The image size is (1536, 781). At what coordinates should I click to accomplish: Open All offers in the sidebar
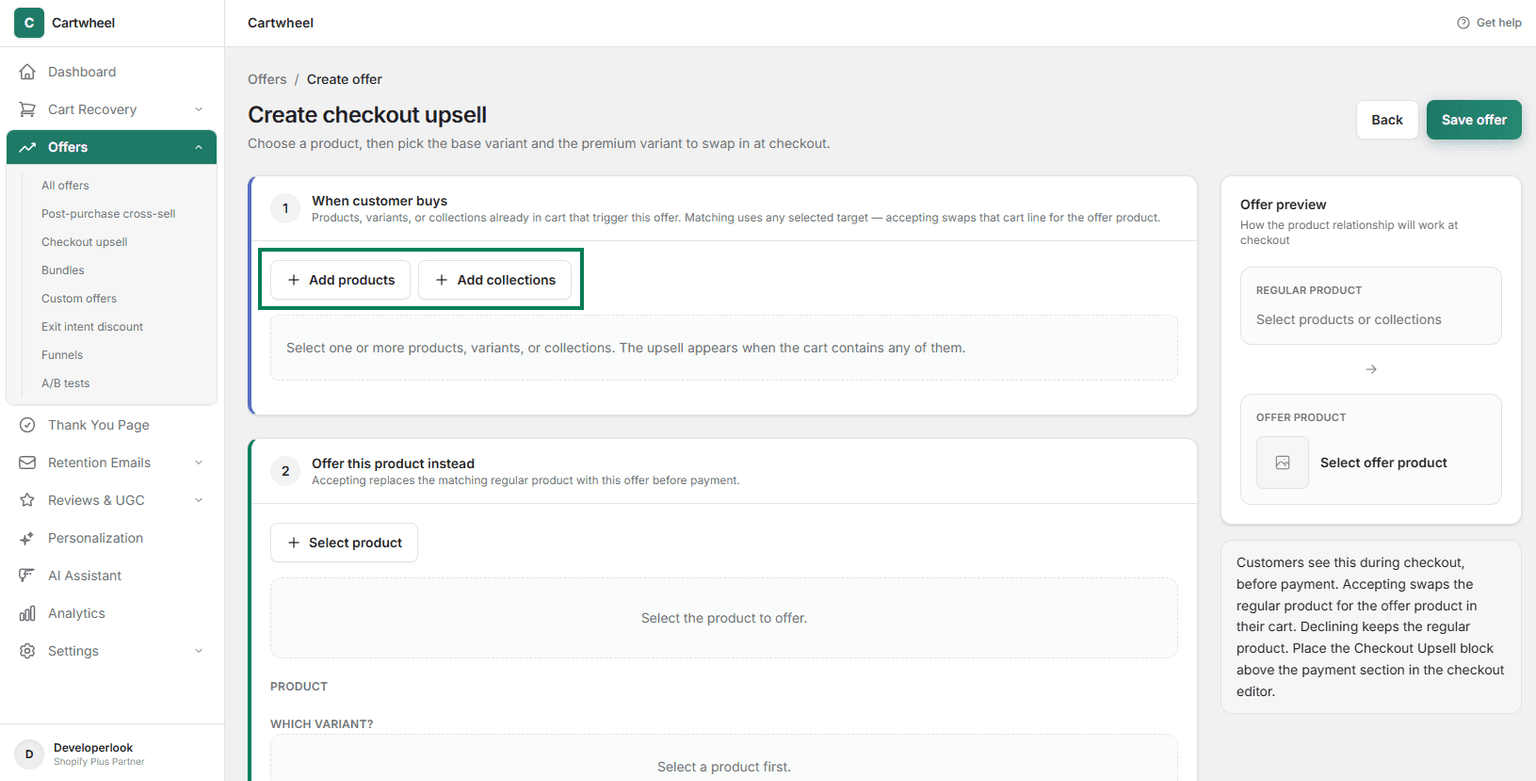pyautogui.click(x=65, y=185)
